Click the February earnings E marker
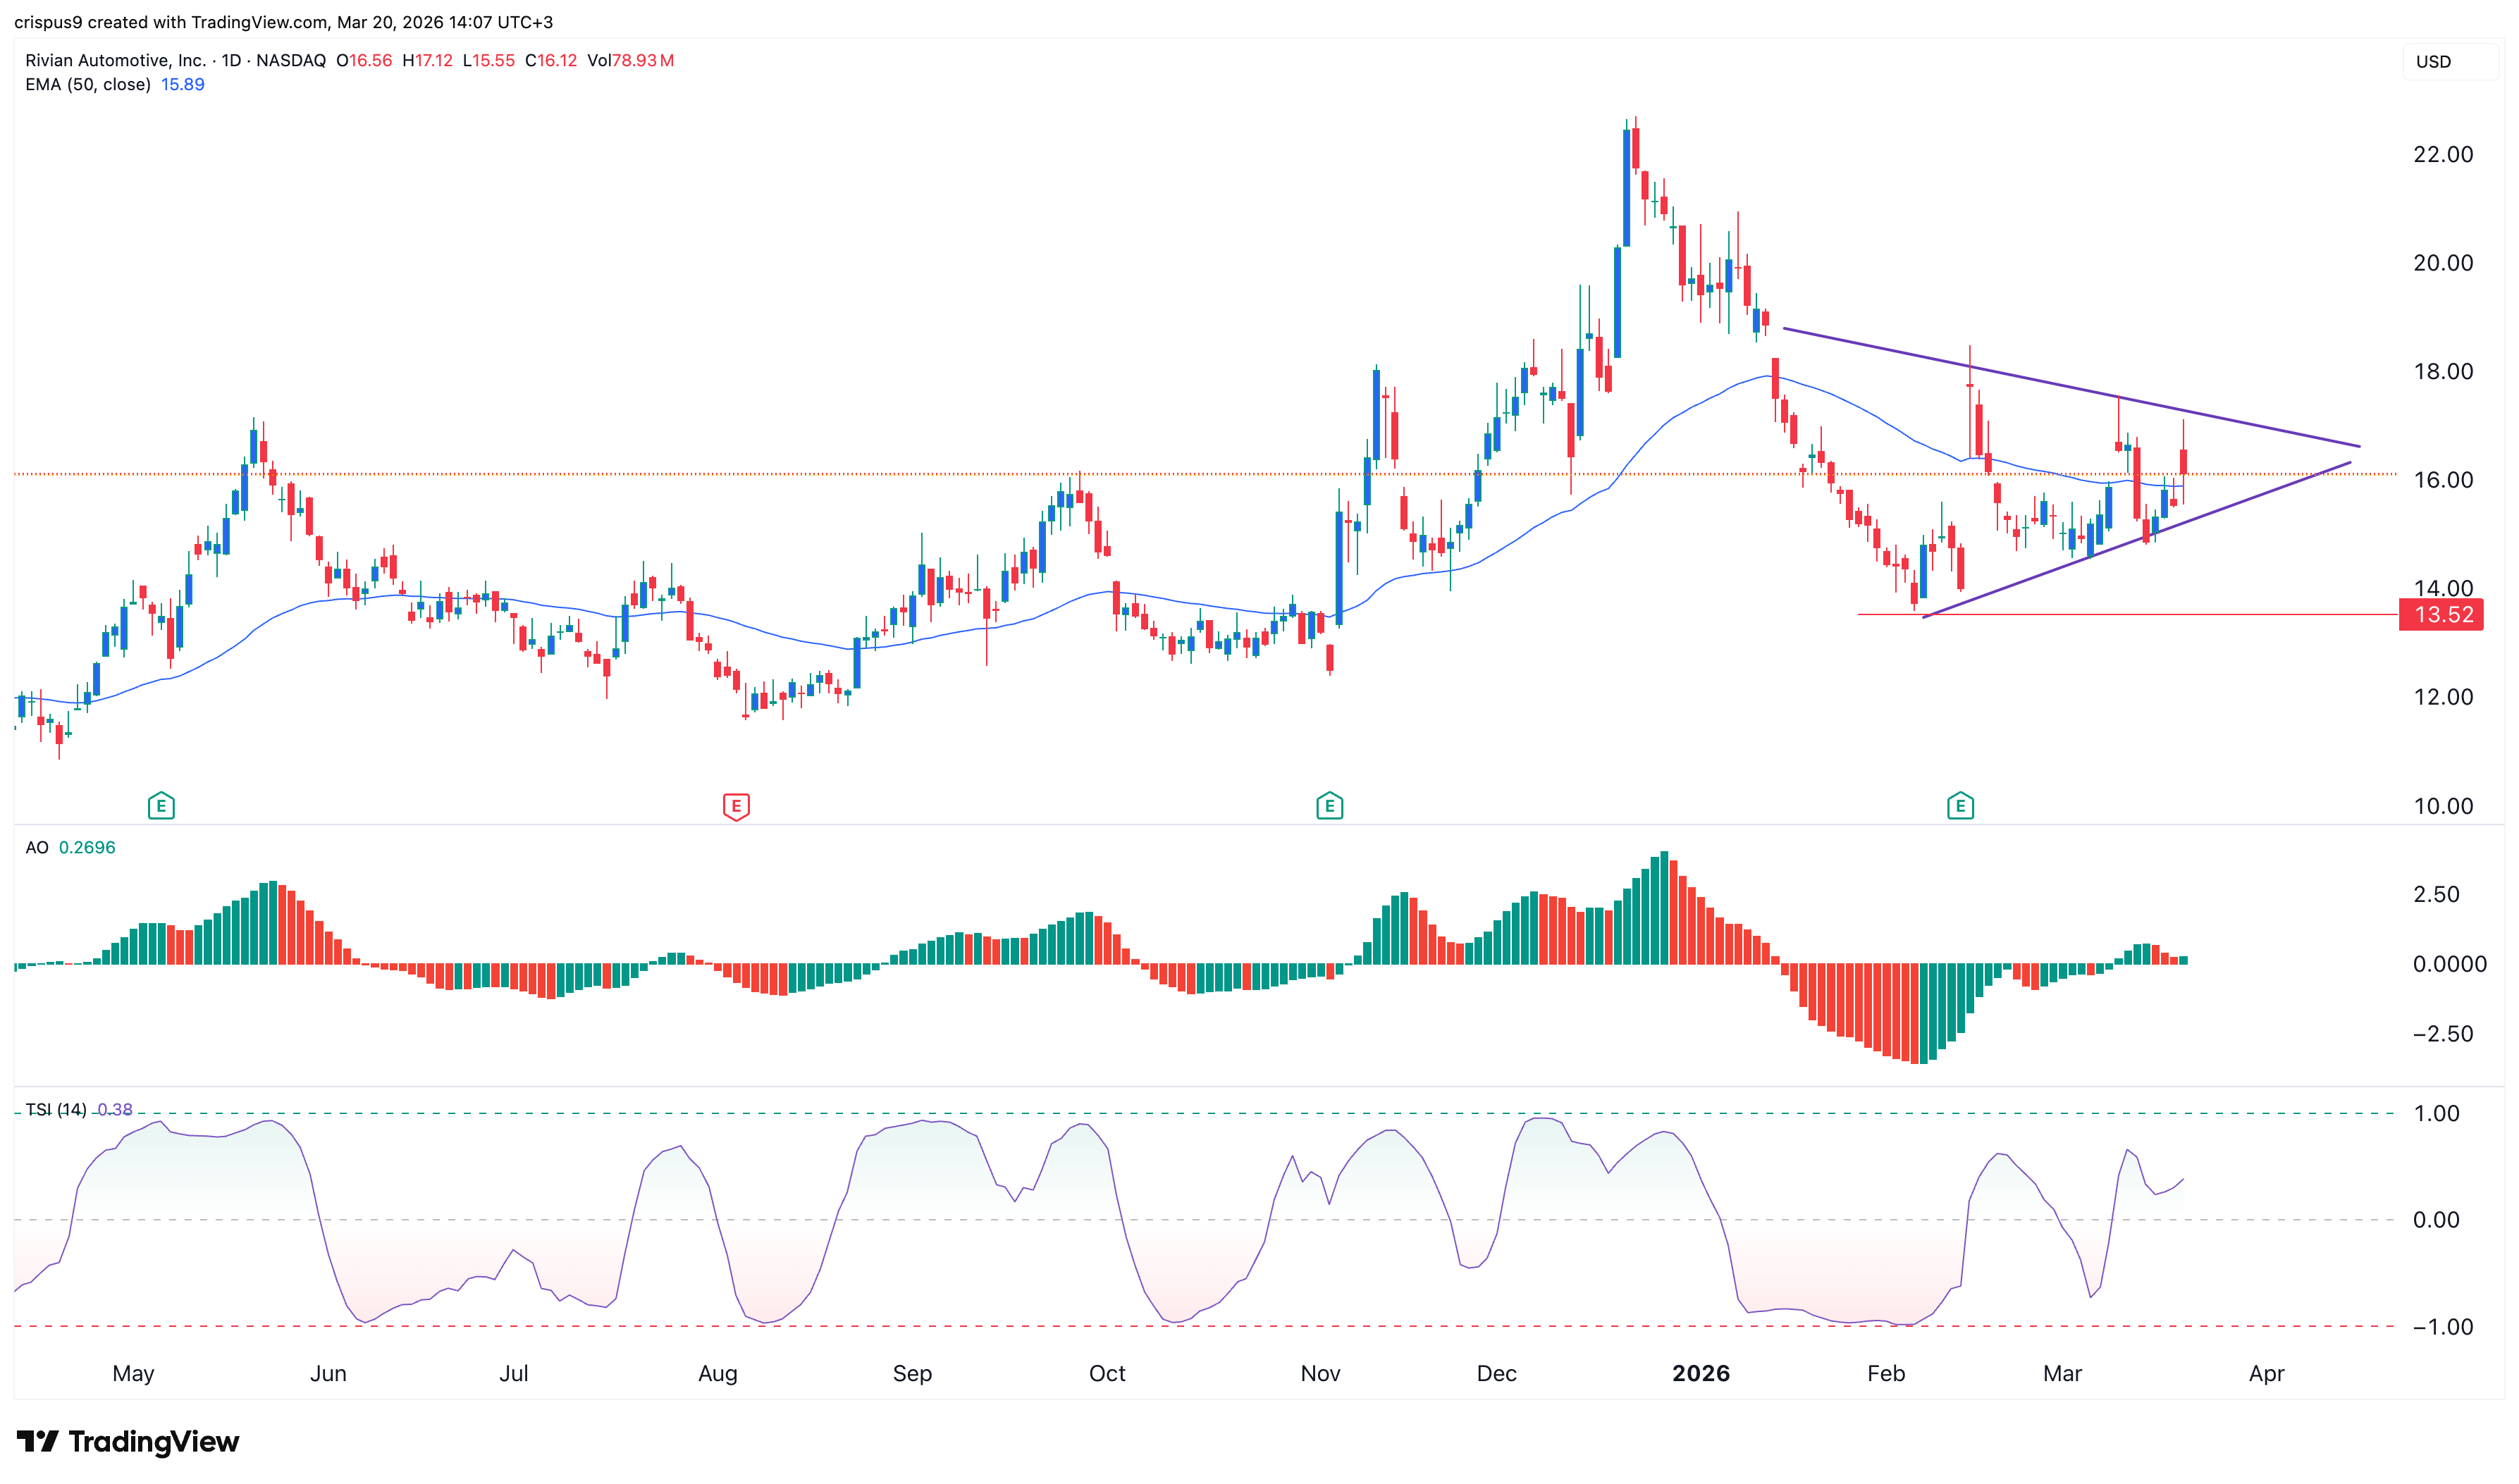 1960,806
